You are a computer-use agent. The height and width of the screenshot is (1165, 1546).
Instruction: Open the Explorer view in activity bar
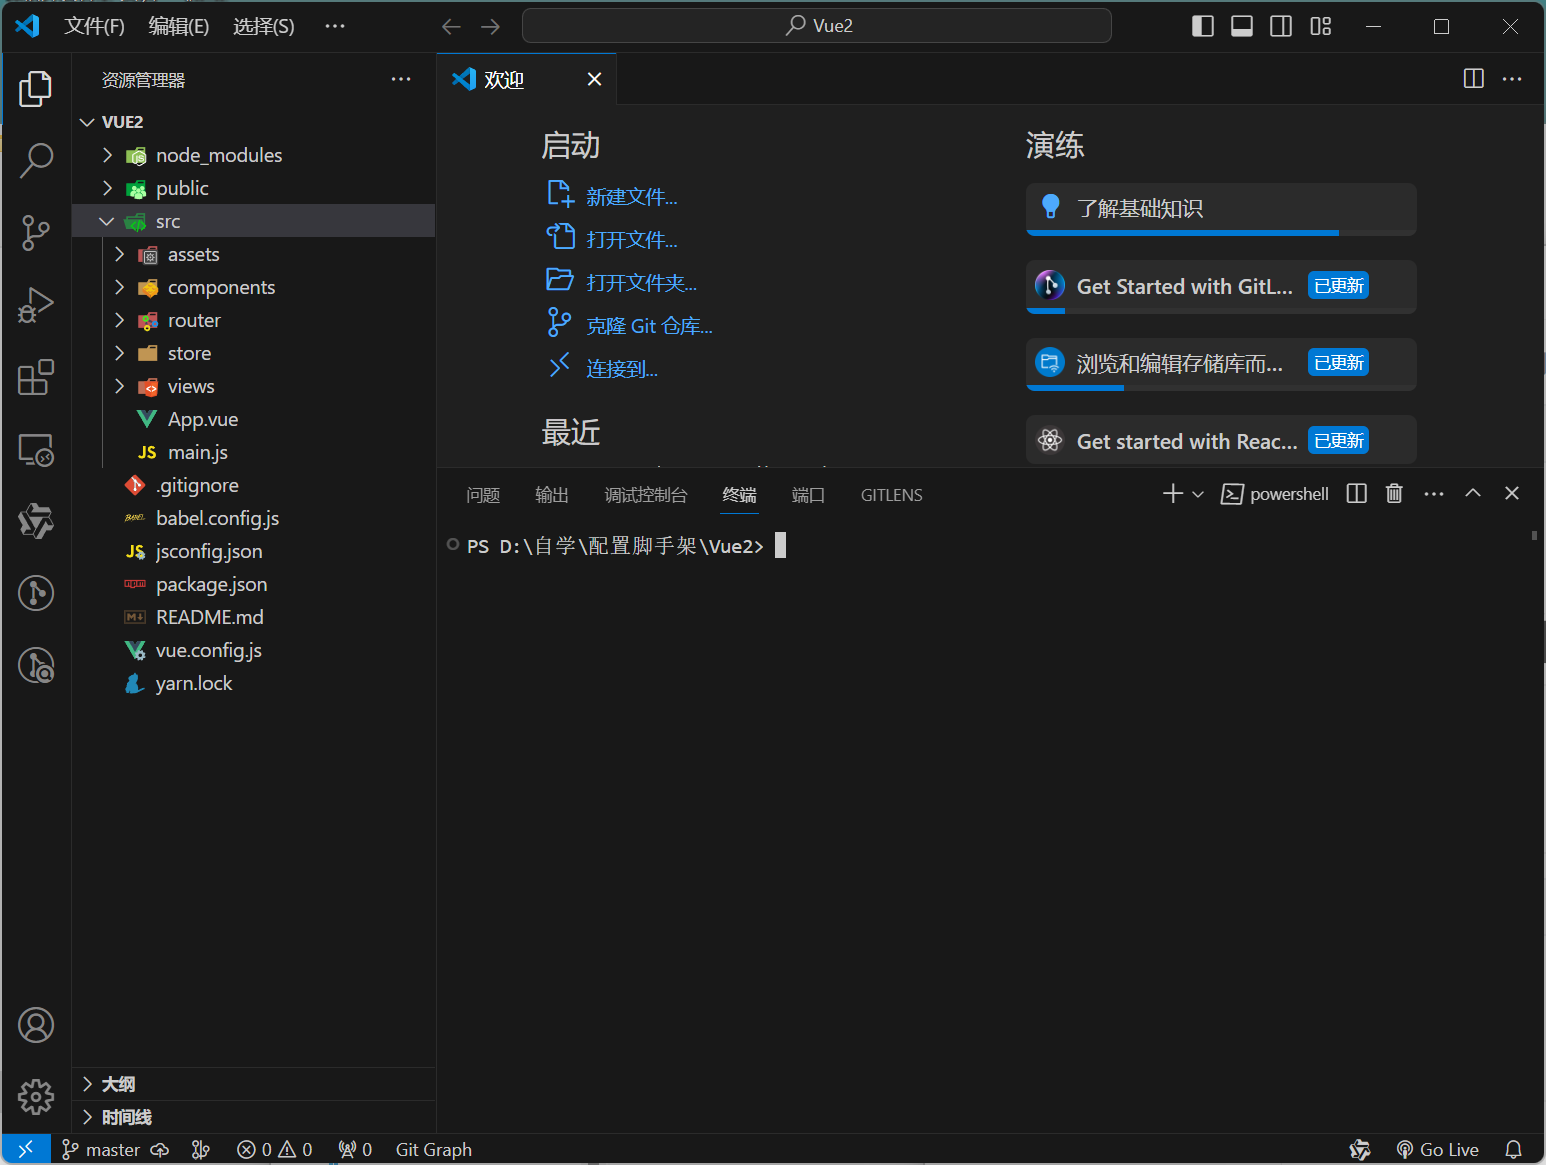(x=36, y=89)
